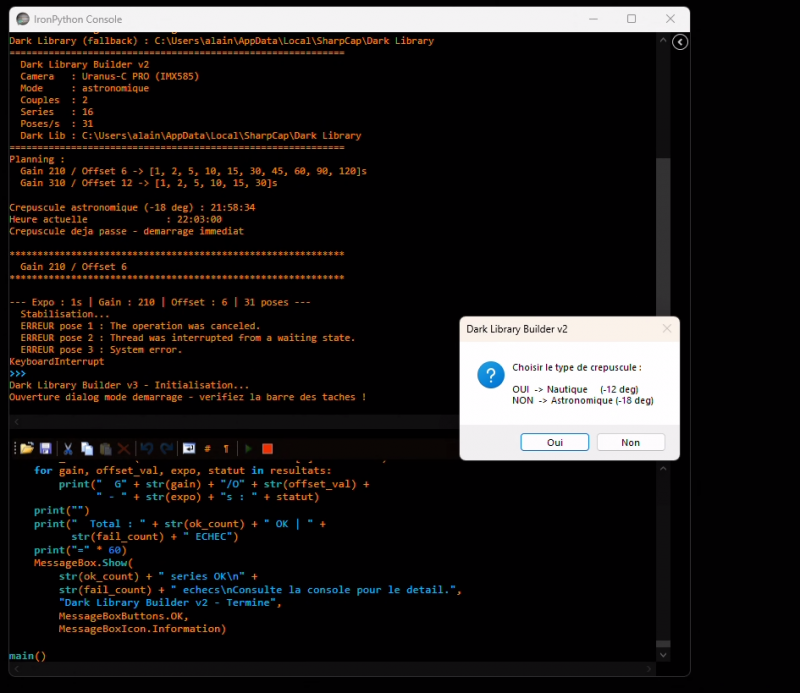This screenshot has width=800, height=693.
Task: Toggle line numbers hash icon
Action: click(208, 449)
